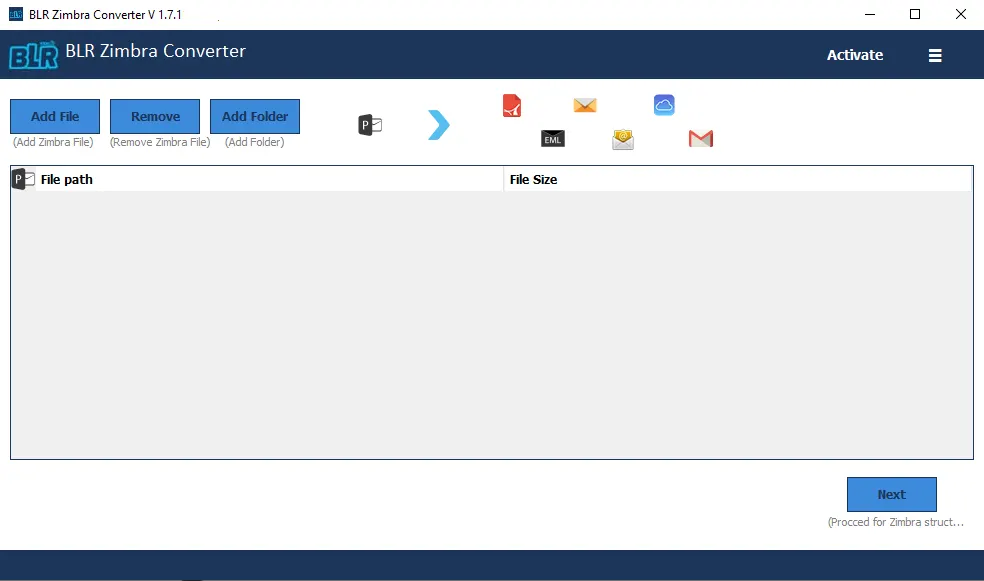Open the hamburger menu

pyautogui.click(x=935, y=55)
